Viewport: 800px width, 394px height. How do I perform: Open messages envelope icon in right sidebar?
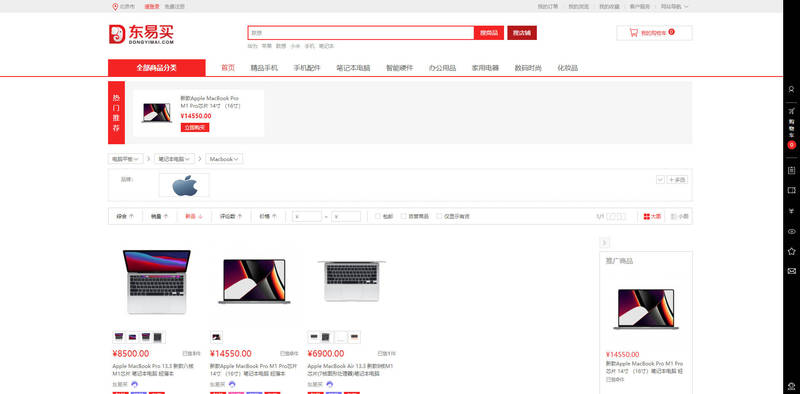(791, 271)
